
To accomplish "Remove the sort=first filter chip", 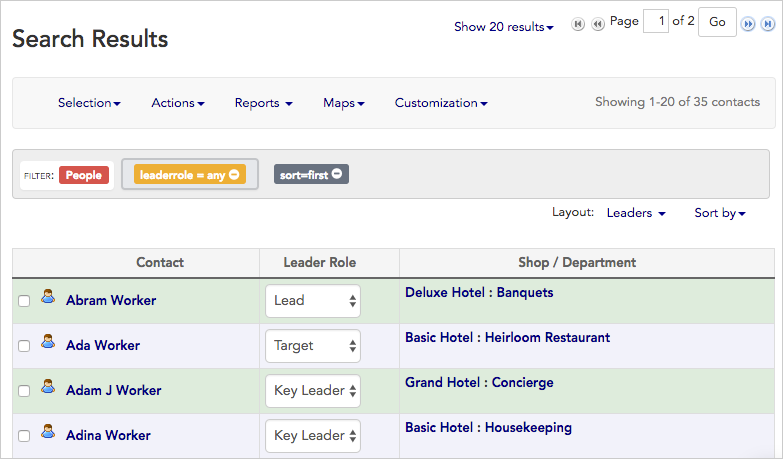I will 337,174.
